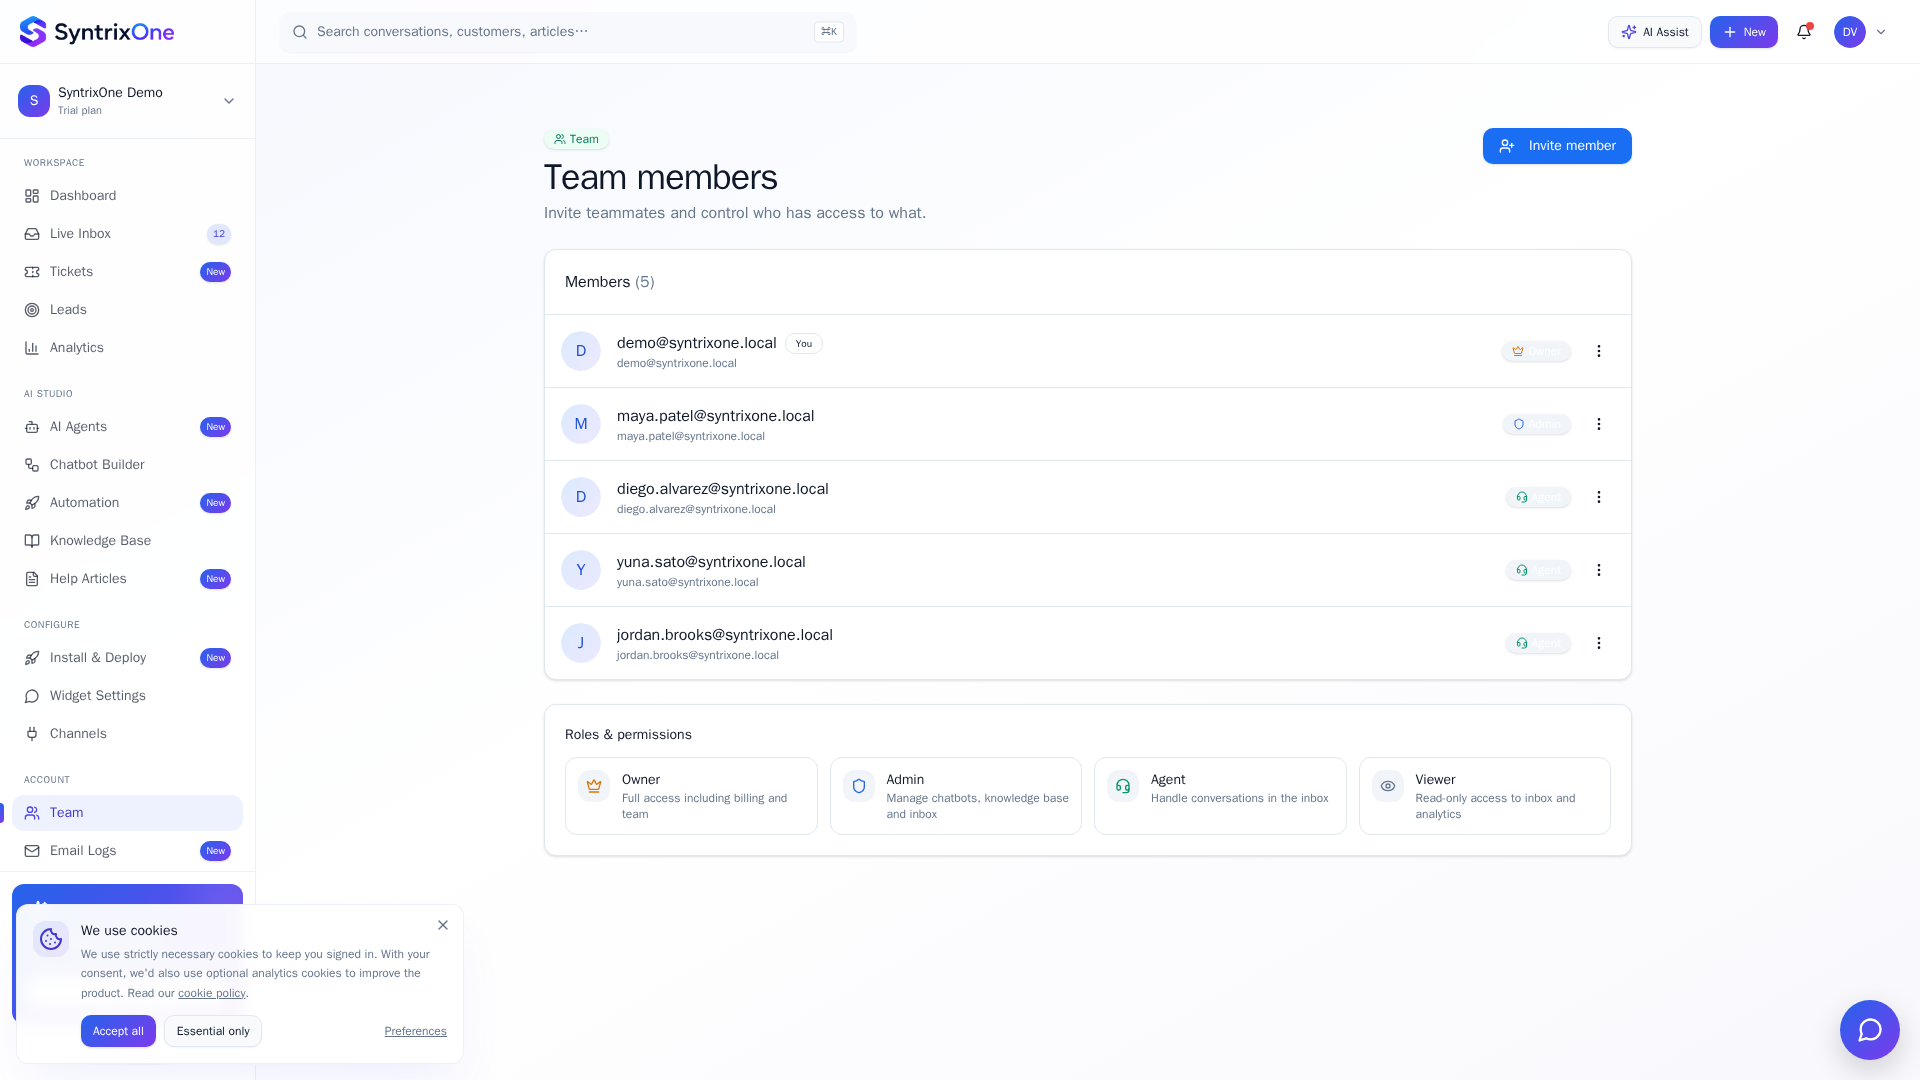Click the Members (5) heading
The image size is (1920, 1080).
point(610,282)
